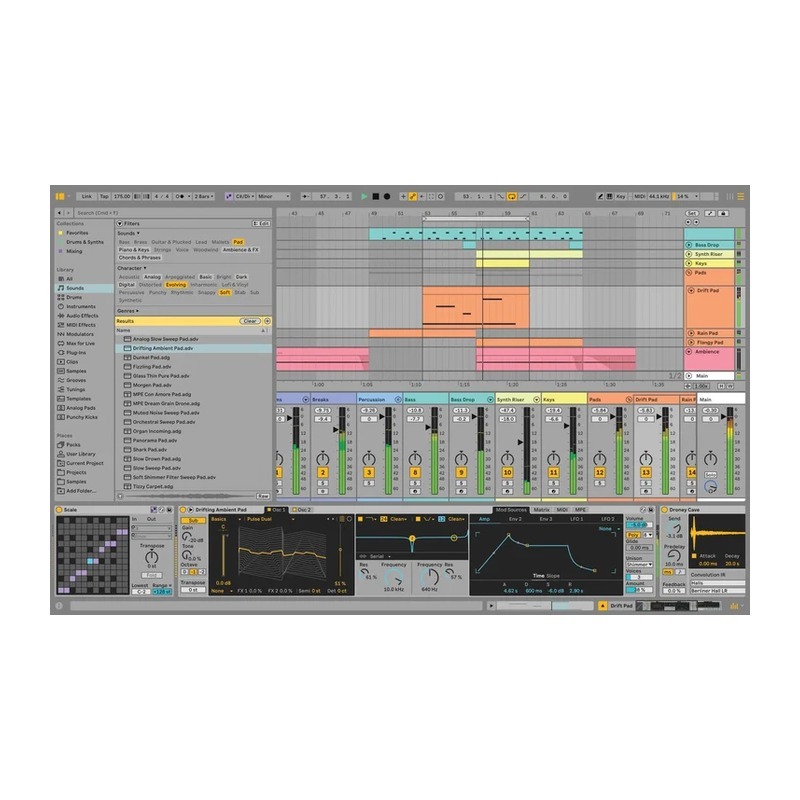The image size is (800, 800).
Task: Toggle track 2 activator for Breaks
Action: click(x=322, y=473)
